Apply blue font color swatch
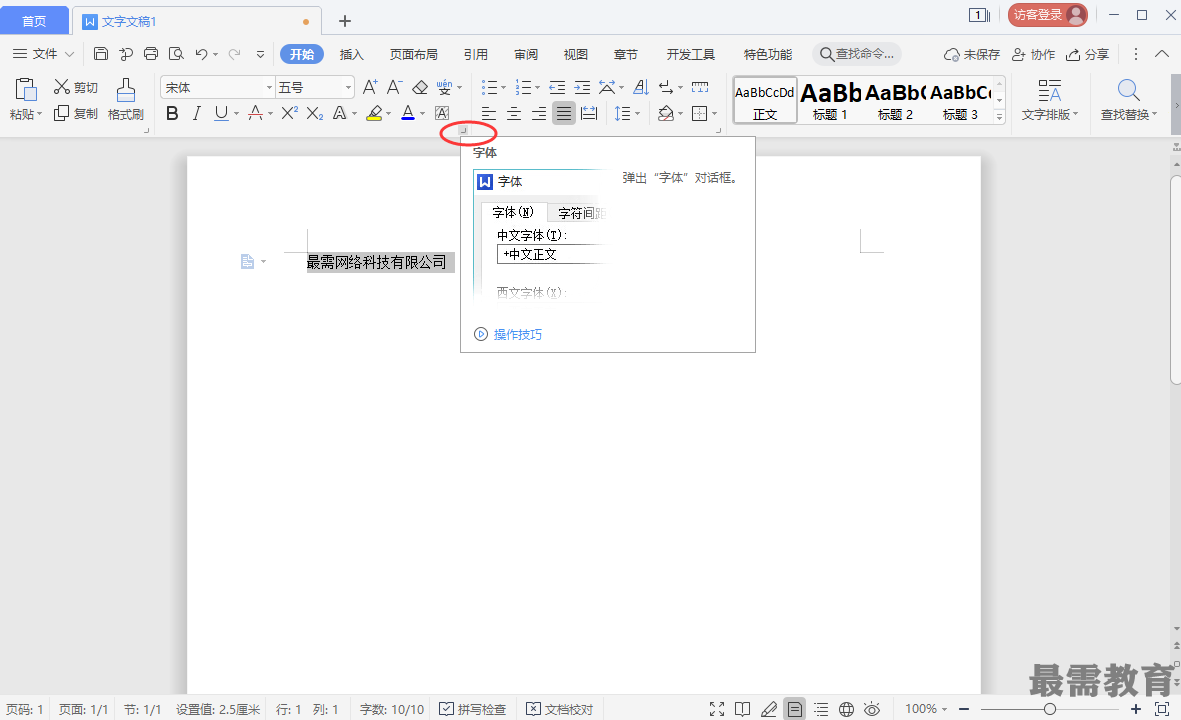The image size is (1181, 720). [x=407, y=113]
